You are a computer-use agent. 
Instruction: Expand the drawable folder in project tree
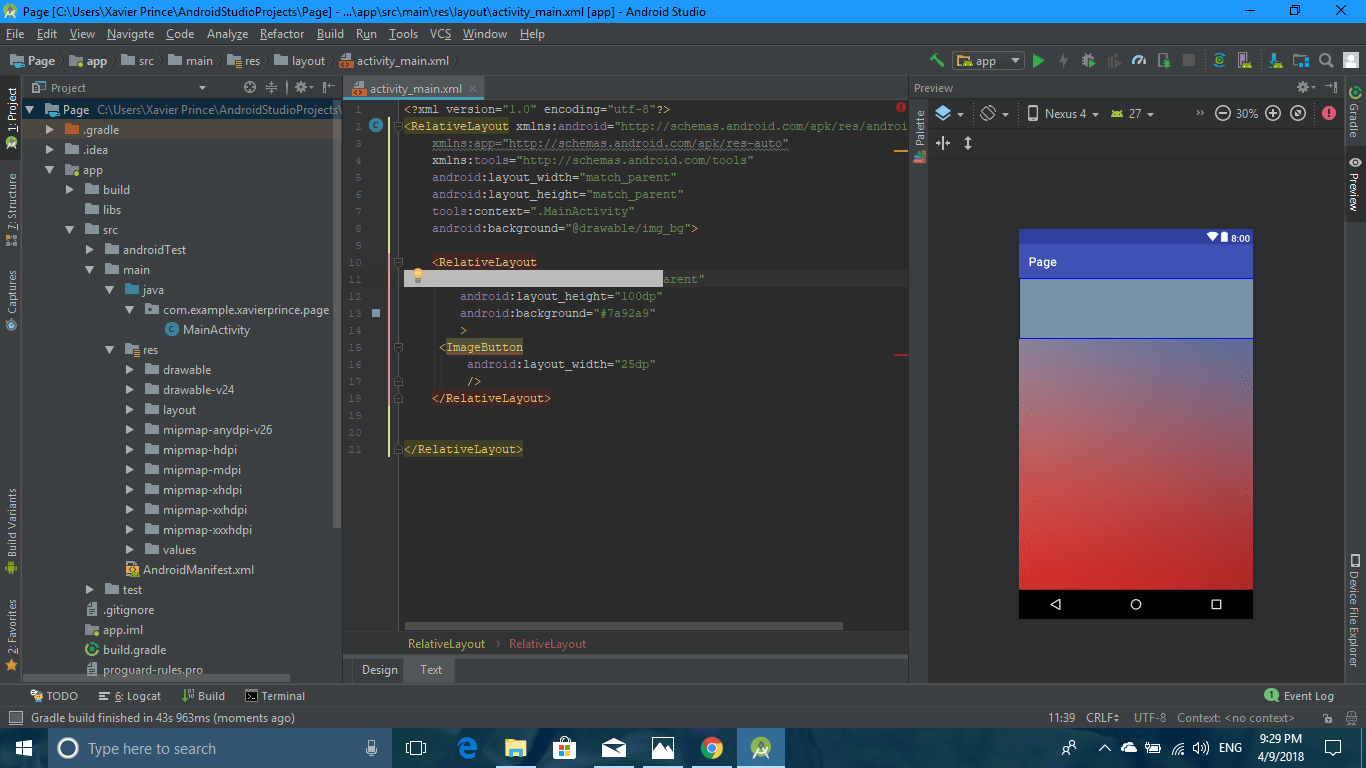[x=130, y=370]
